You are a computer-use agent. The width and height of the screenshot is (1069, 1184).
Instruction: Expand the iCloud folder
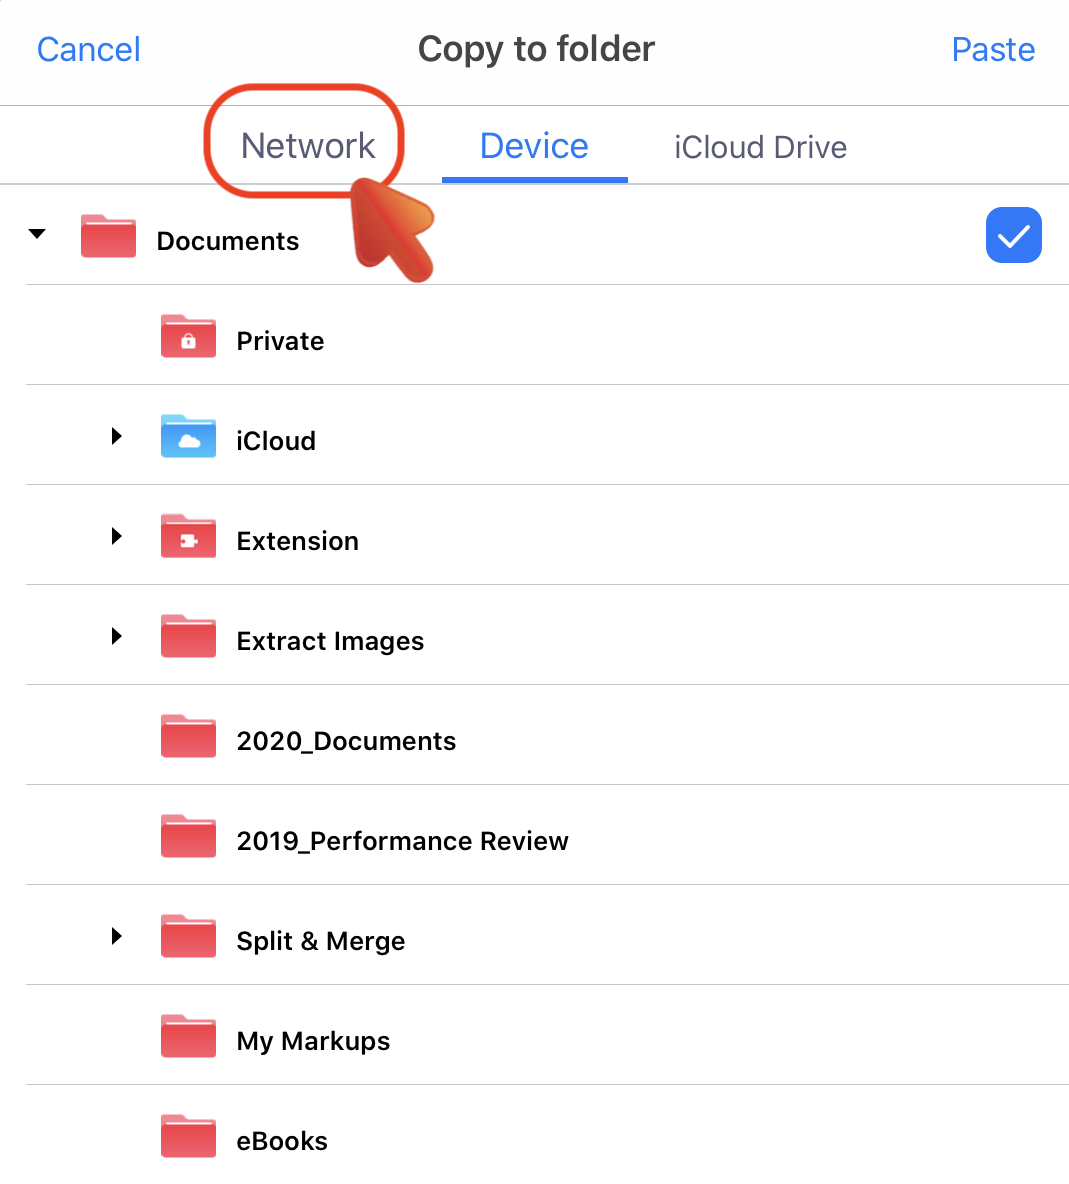[116, 436]
